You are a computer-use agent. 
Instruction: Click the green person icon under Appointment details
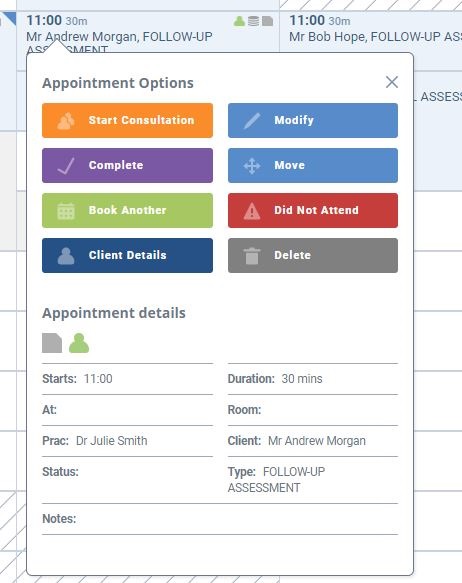point(79,343)
